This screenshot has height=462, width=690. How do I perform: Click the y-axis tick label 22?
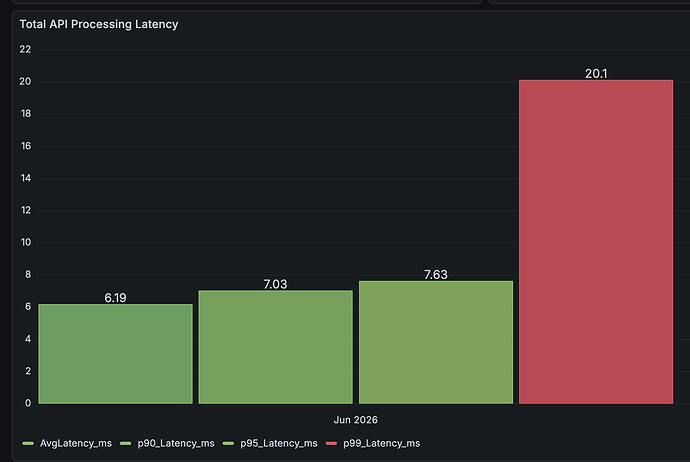26,49
